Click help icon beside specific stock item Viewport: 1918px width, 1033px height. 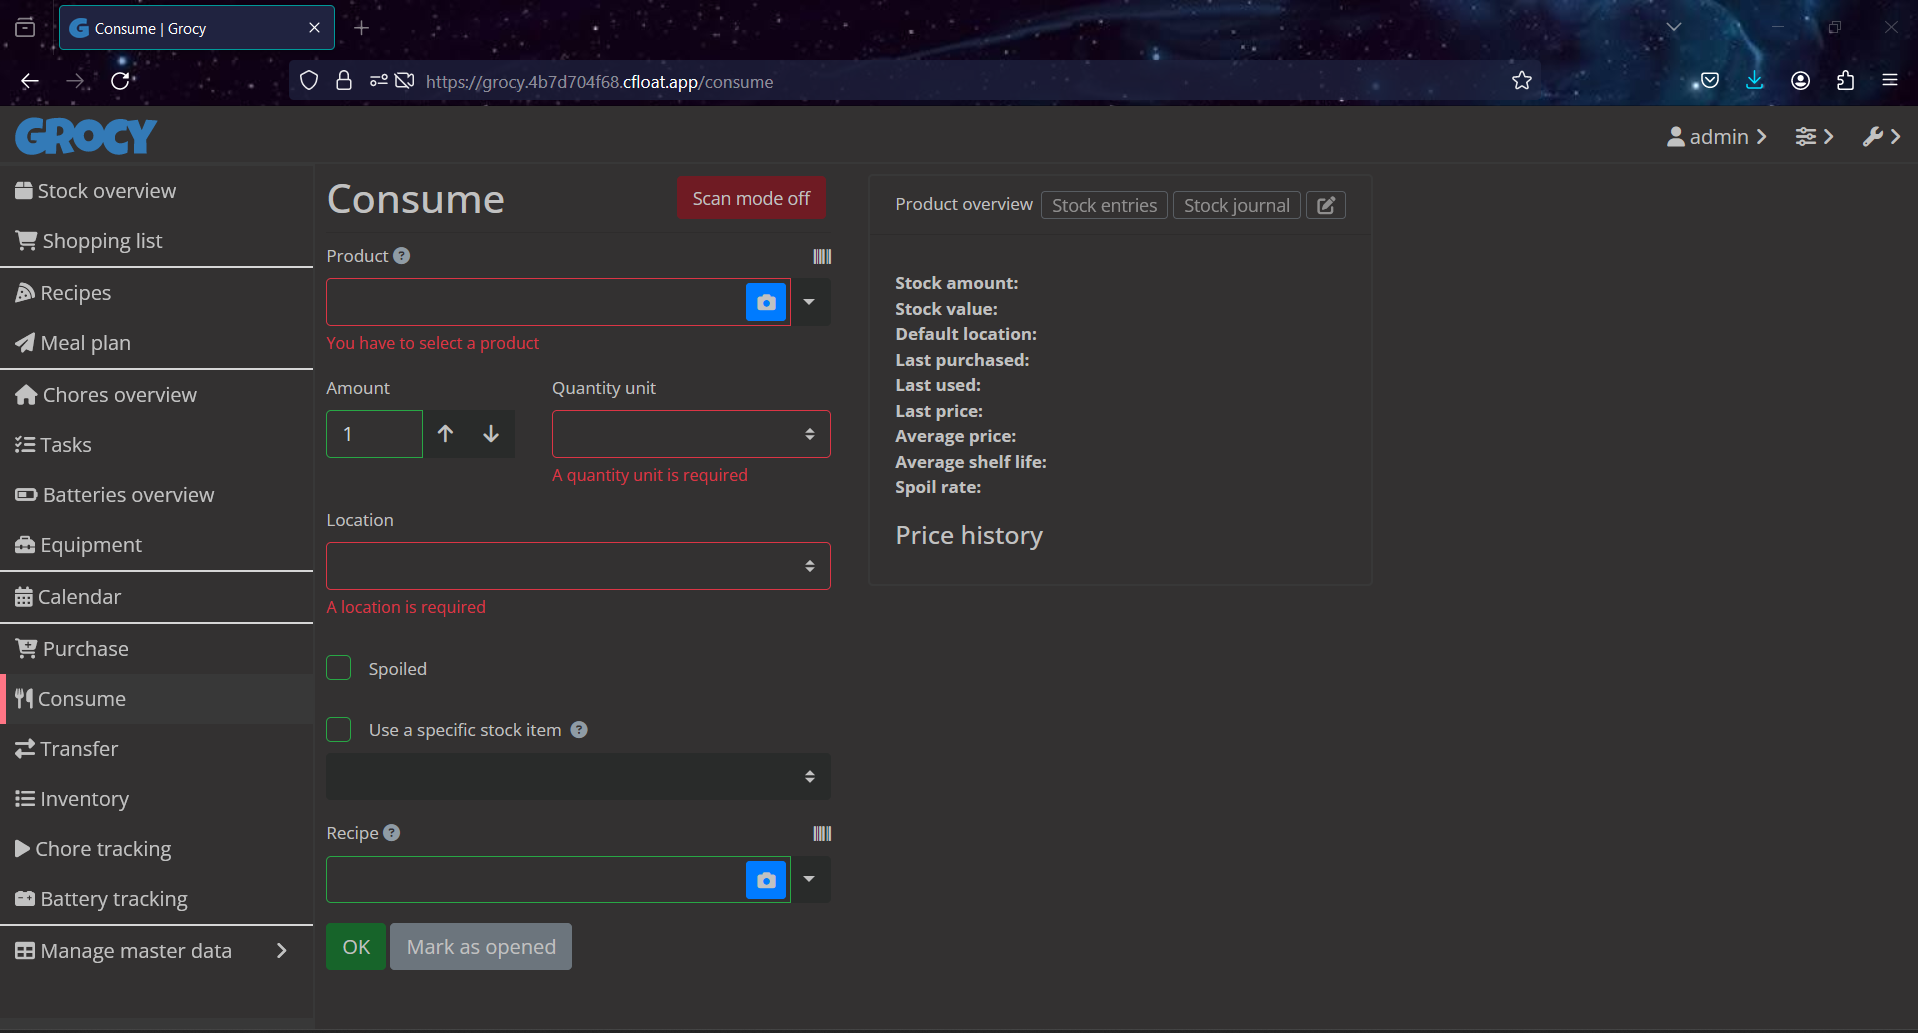(579, 730)
